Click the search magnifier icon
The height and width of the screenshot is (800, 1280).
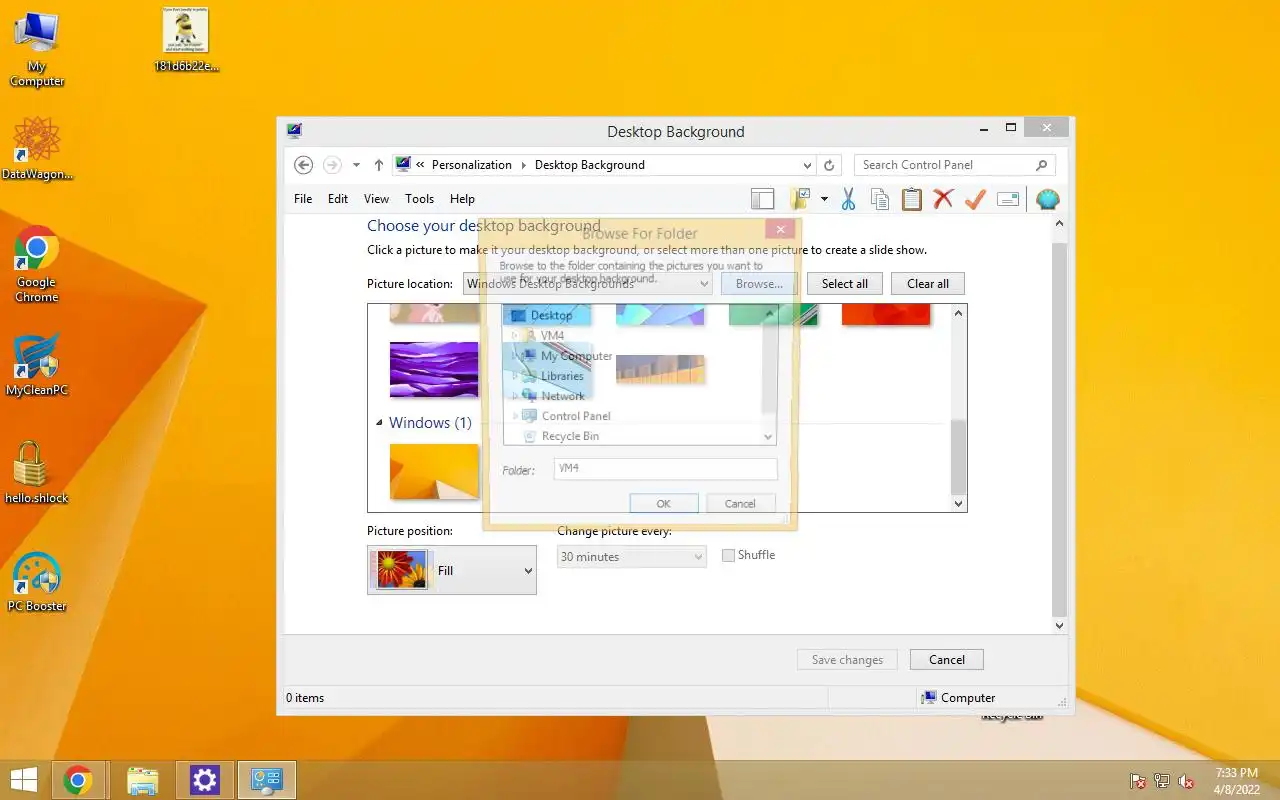pyautogui.click(x=1041, y=165)
